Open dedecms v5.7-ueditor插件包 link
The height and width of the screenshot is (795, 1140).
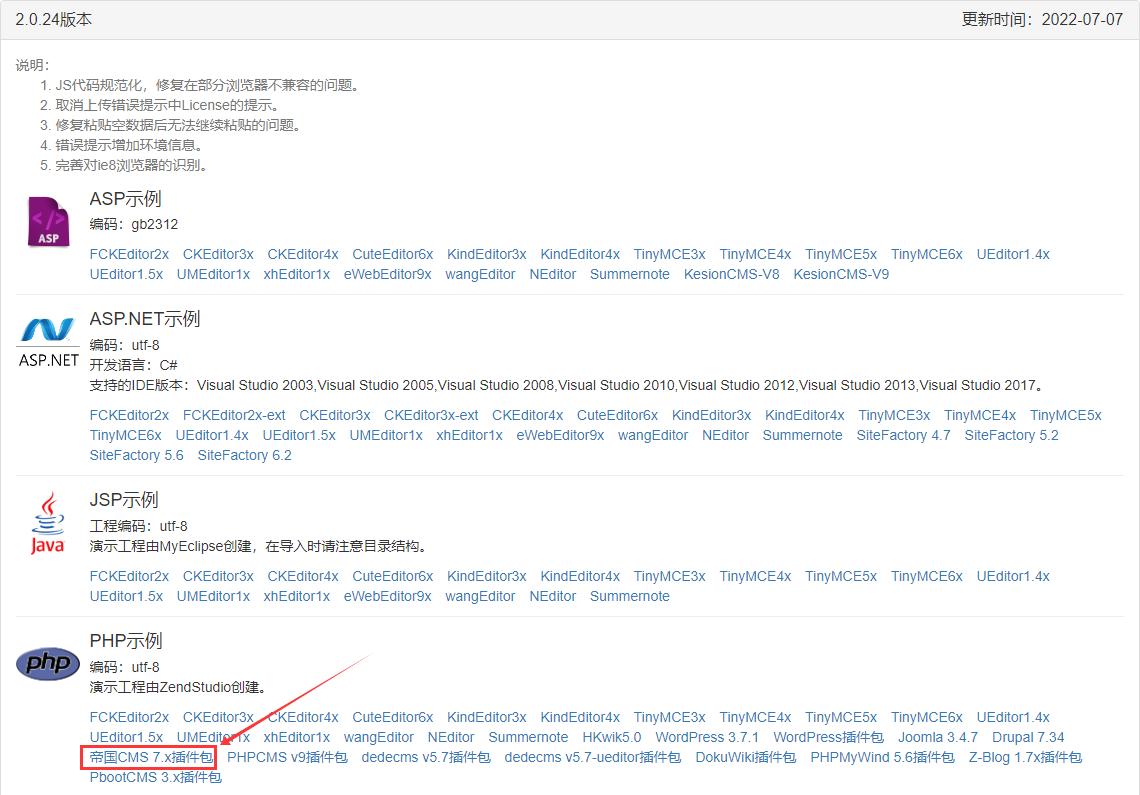click(x=593, y=757)
